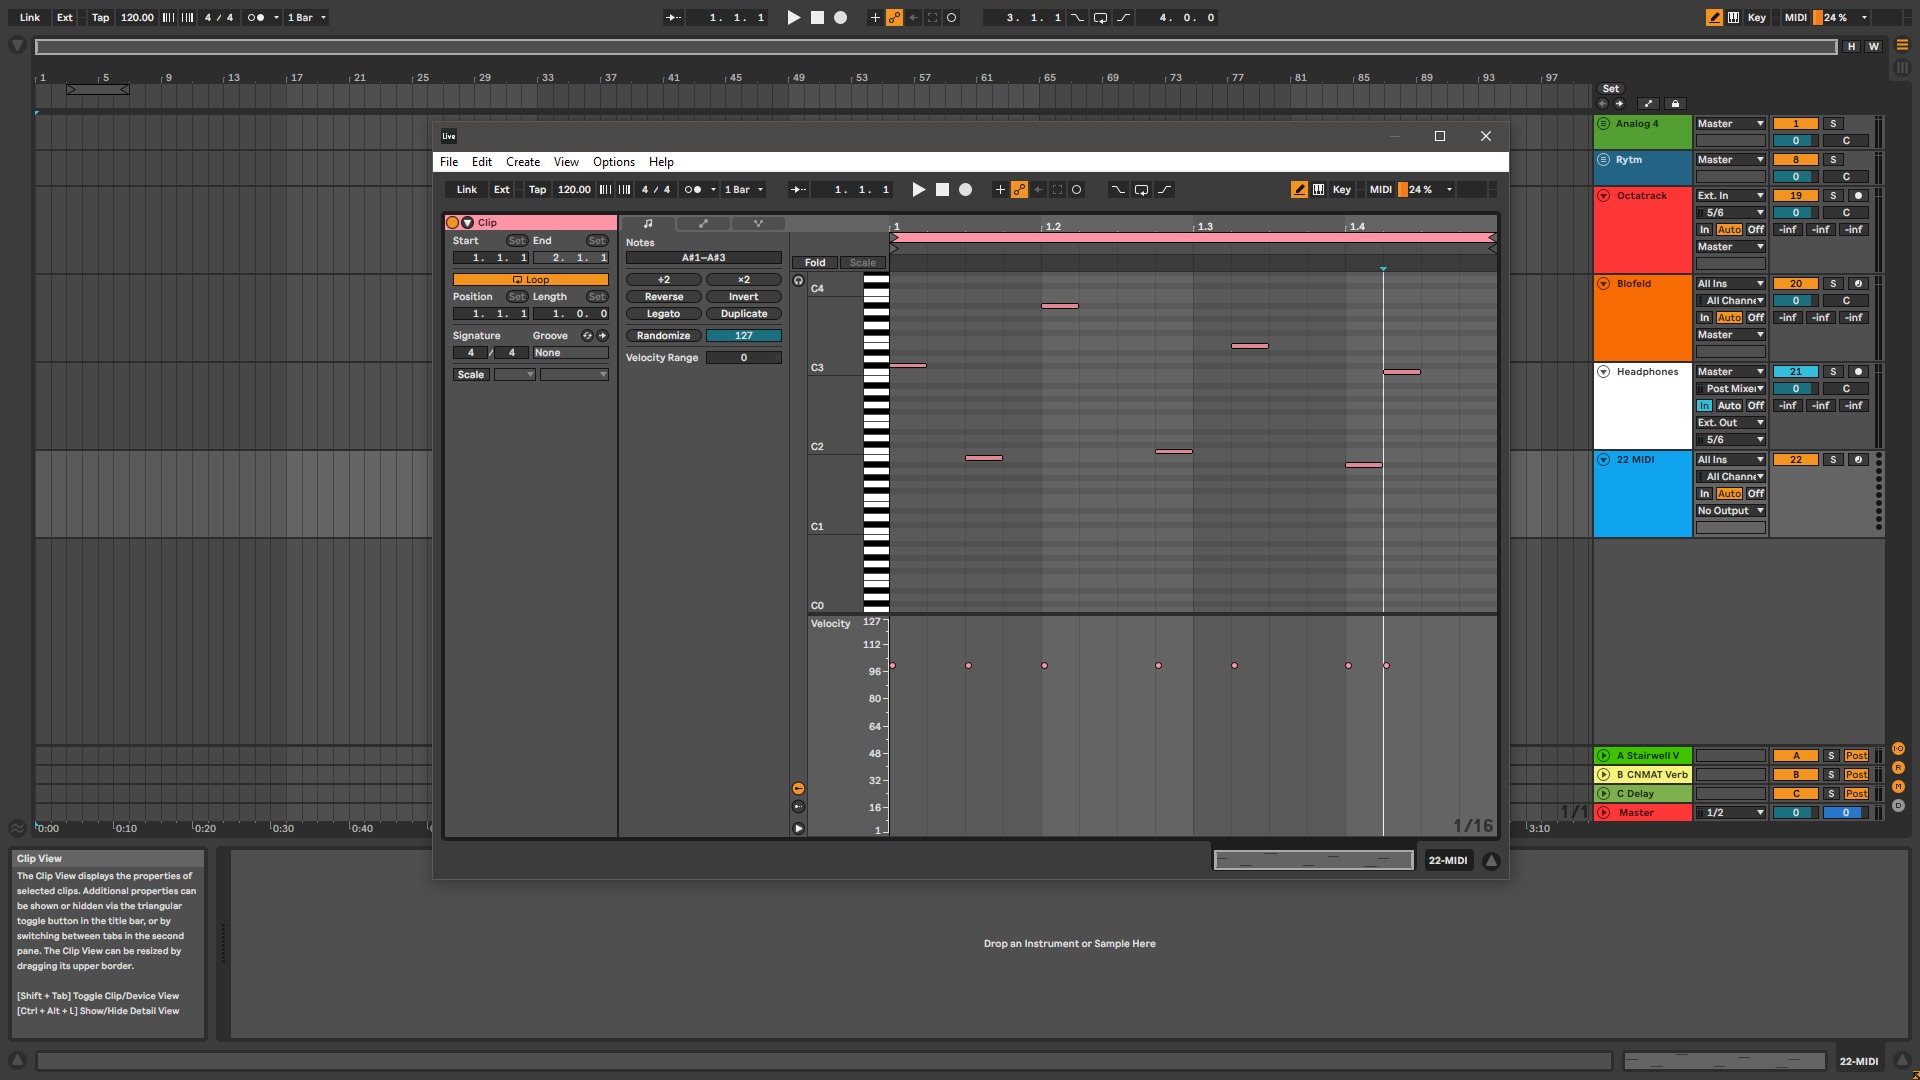This screenshot has width=1920, height=1080.
Task: Click the Duplicate notes button
Action: click(x=743, y=314)
